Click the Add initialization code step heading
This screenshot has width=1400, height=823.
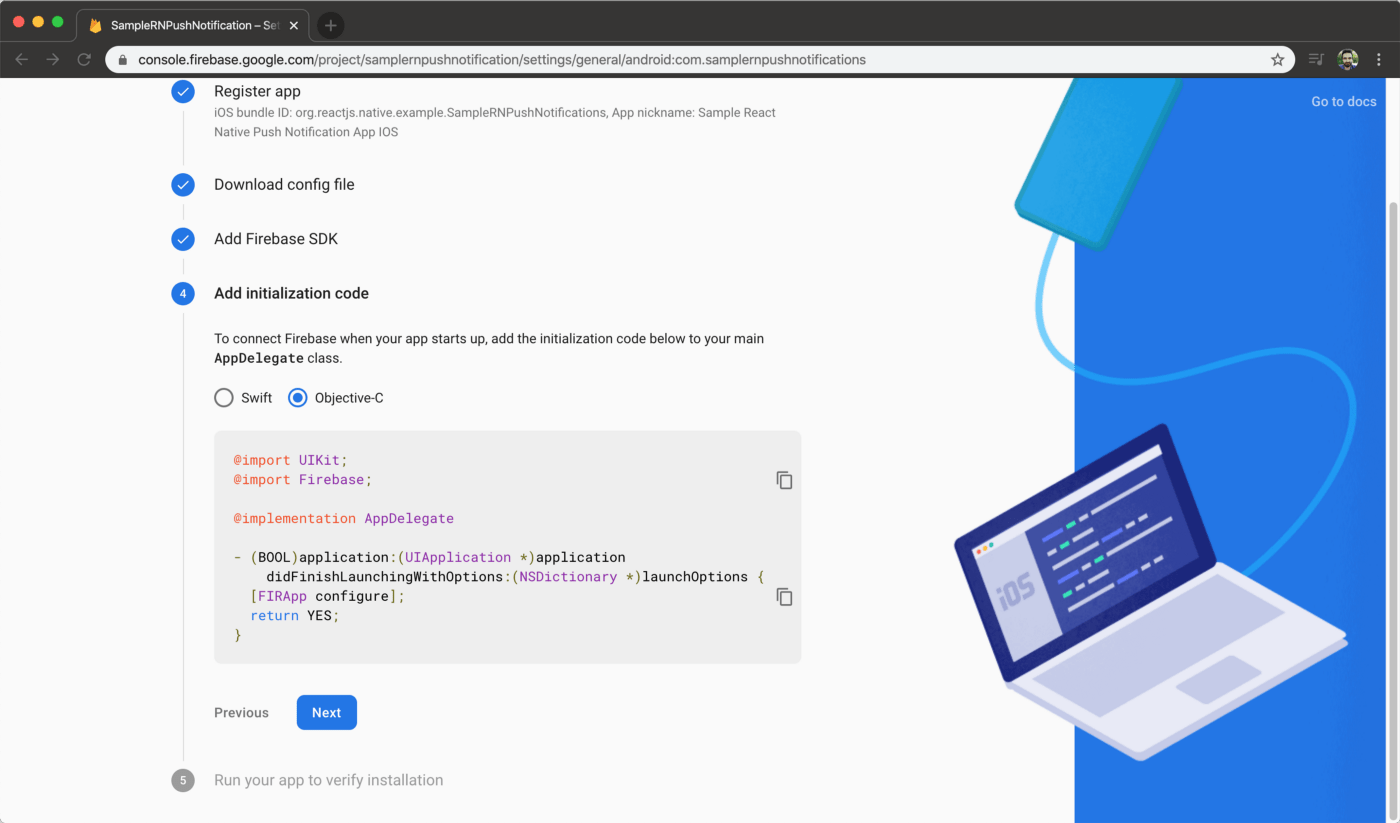coord(291,293)
